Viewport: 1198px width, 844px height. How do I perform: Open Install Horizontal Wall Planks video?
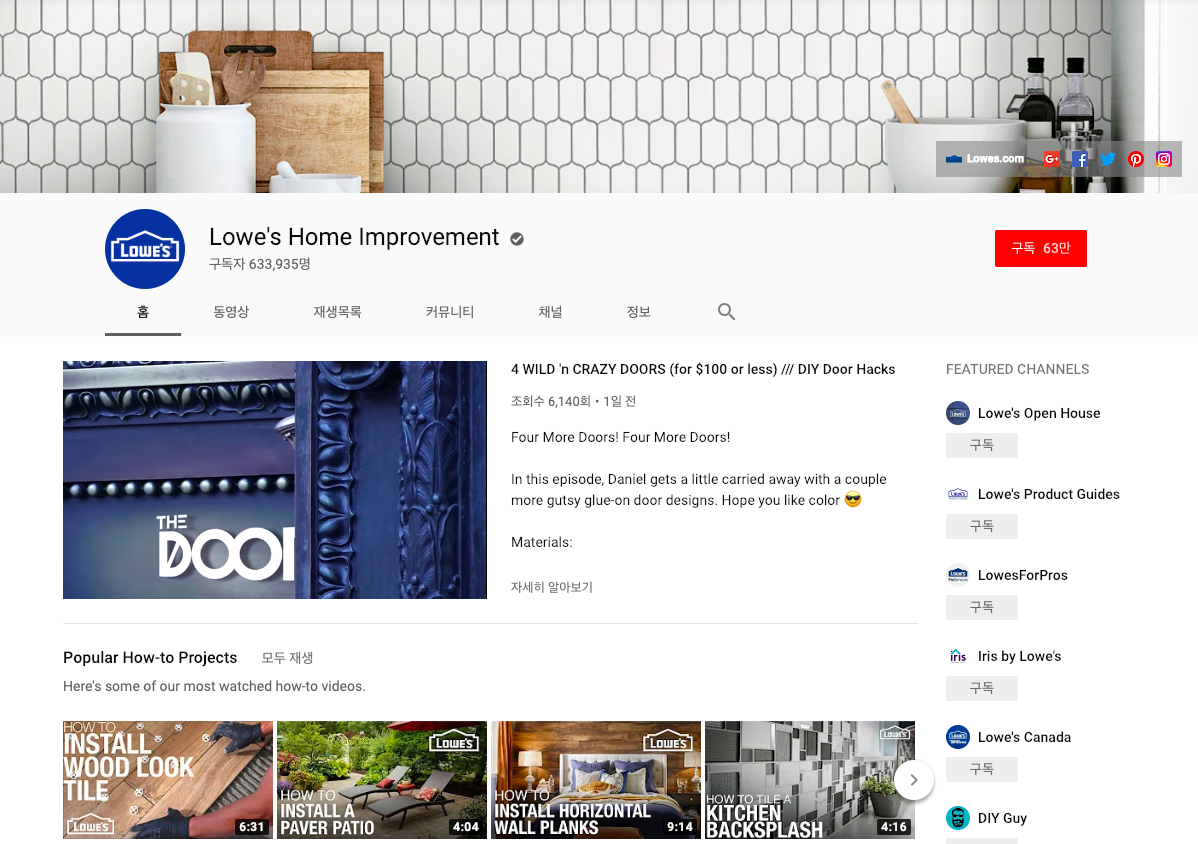click(x=596, y=780)
